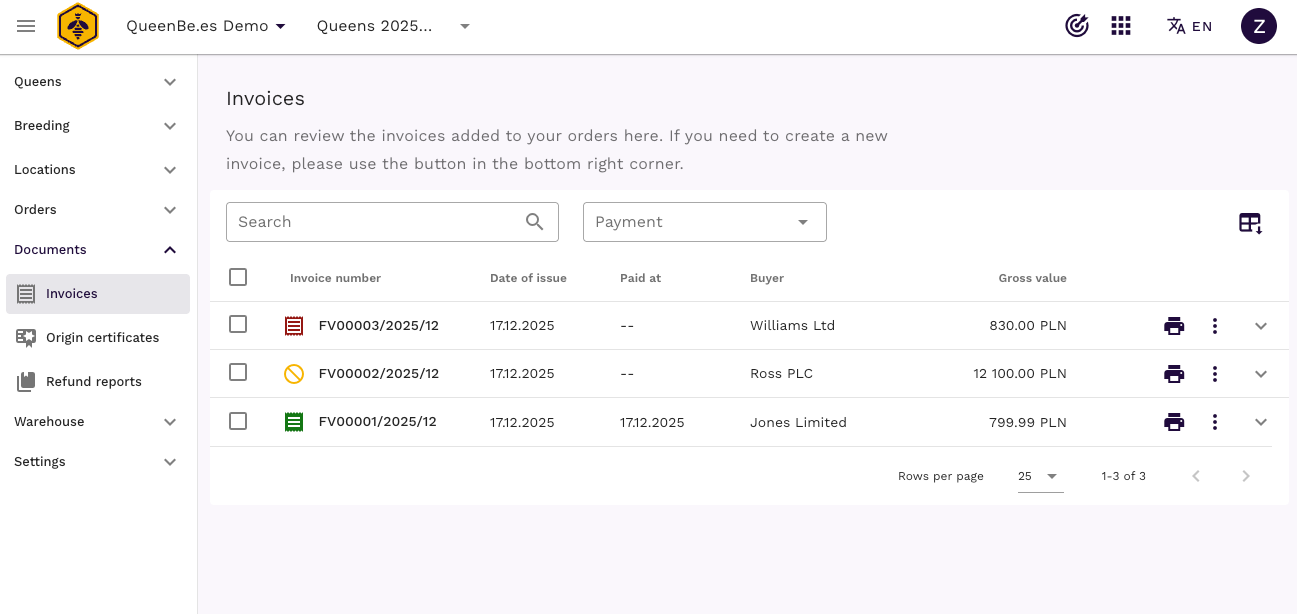Screen dimensions: 1297x614
Task: Open the user profile avatar Z
Action: tap(1258, 26)
